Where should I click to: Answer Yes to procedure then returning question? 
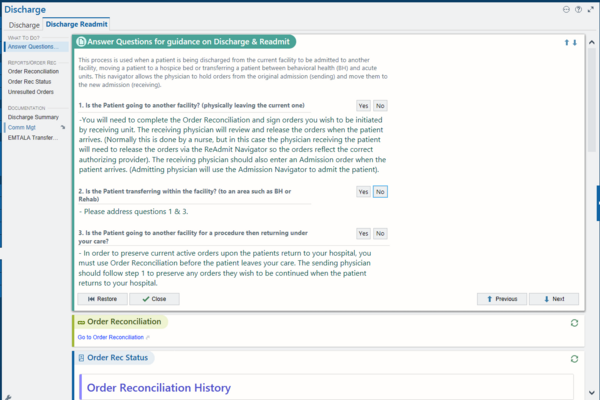click(x=363, y=233)
